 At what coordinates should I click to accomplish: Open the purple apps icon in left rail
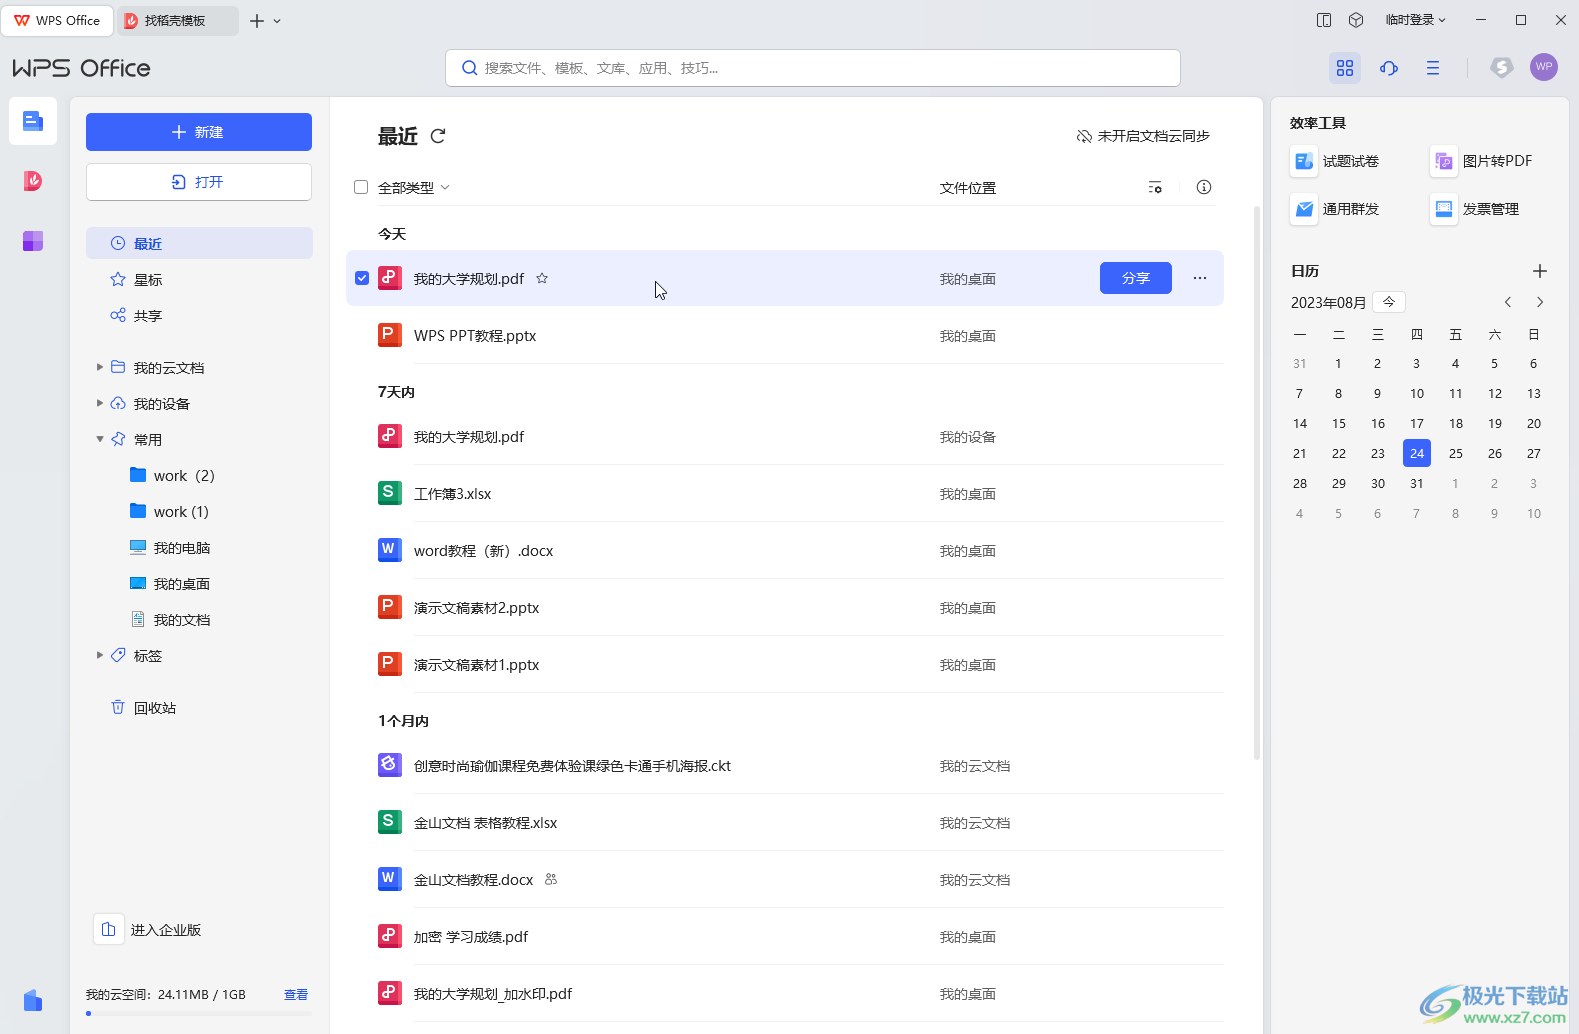point(33,241)
